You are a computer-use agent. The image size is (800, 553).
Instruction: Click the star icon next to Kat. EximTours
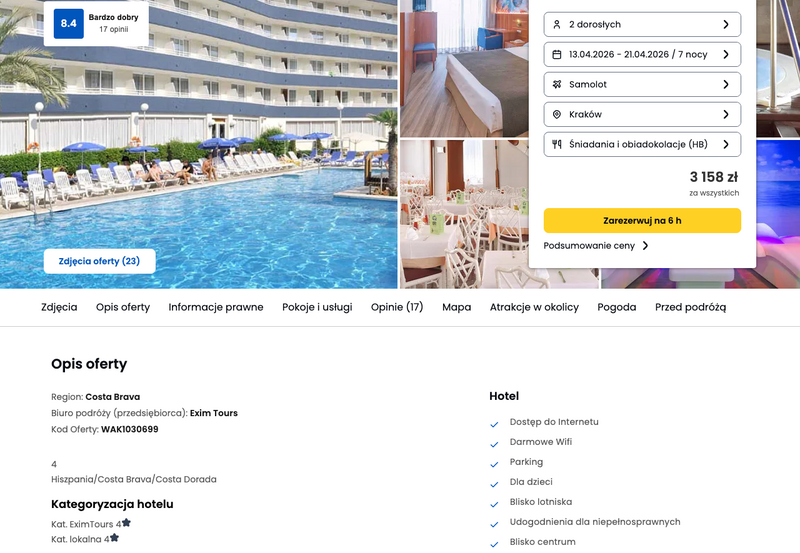coord(126,522)
